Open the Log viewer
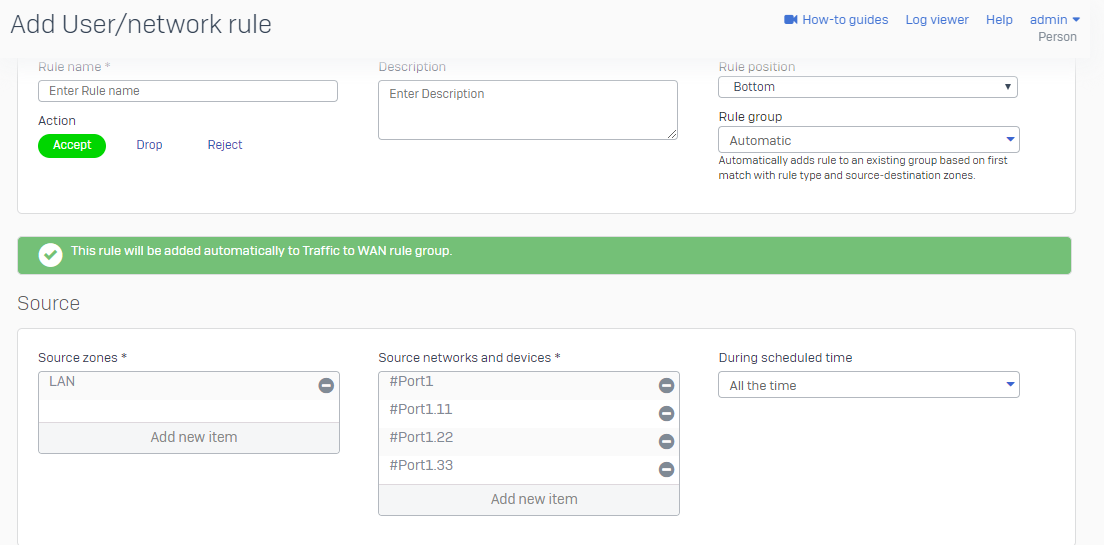This screenshot has width=1104, height=545. click(937, 20)
